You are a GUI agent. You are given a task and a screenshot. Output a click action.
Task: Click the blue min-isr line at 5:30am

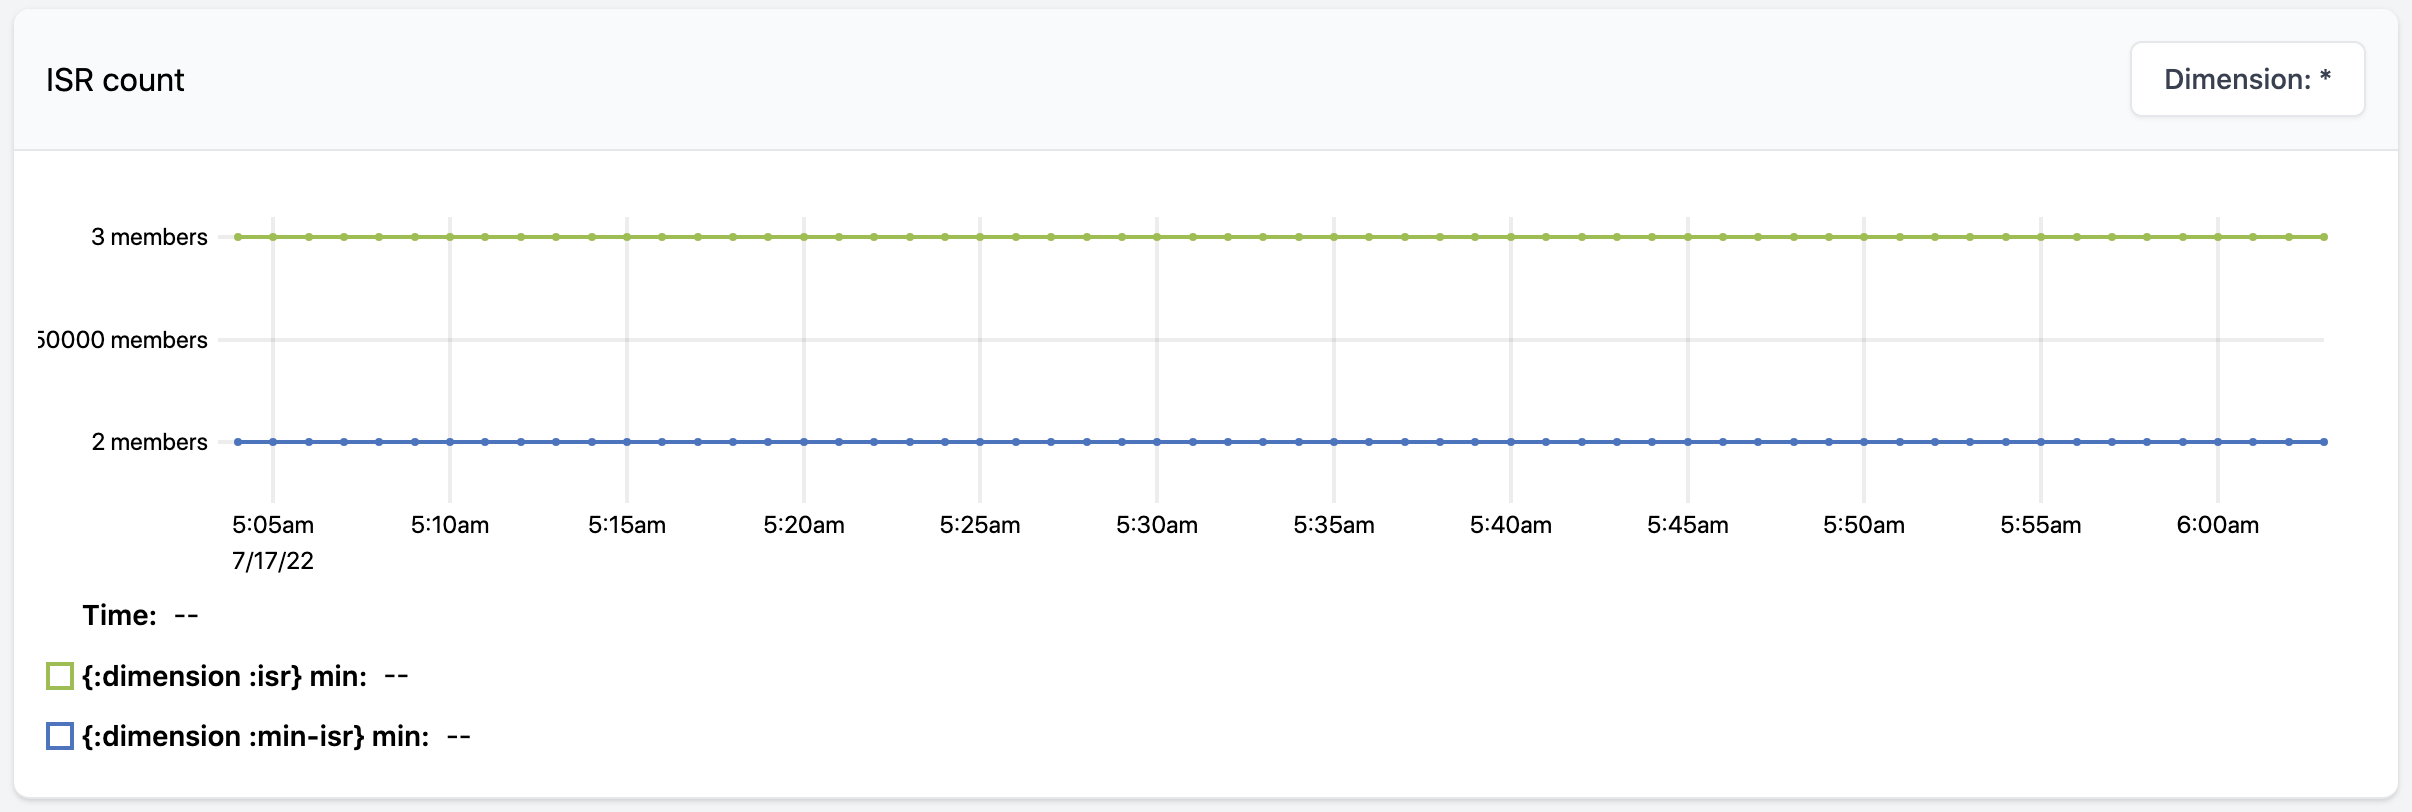(x=1157, y=442)
